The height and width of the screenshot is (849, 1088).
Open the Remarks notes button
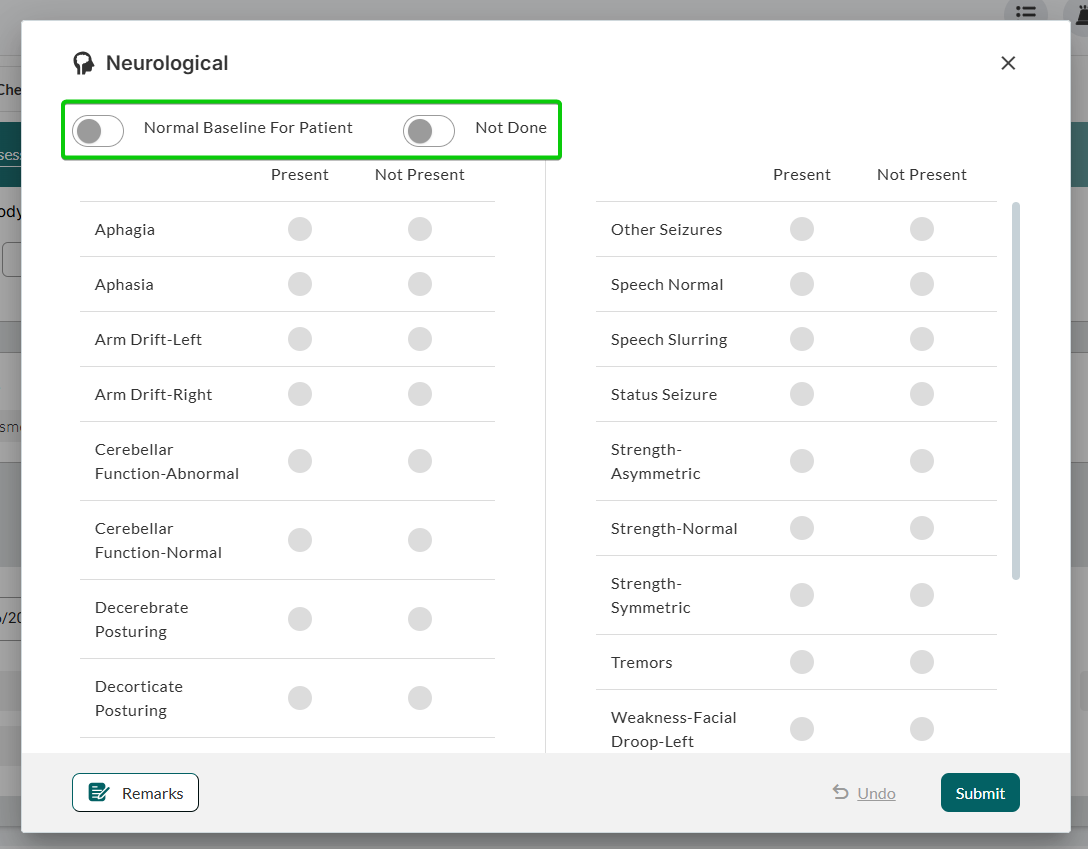pyautogui.click(x=135, y=793)
